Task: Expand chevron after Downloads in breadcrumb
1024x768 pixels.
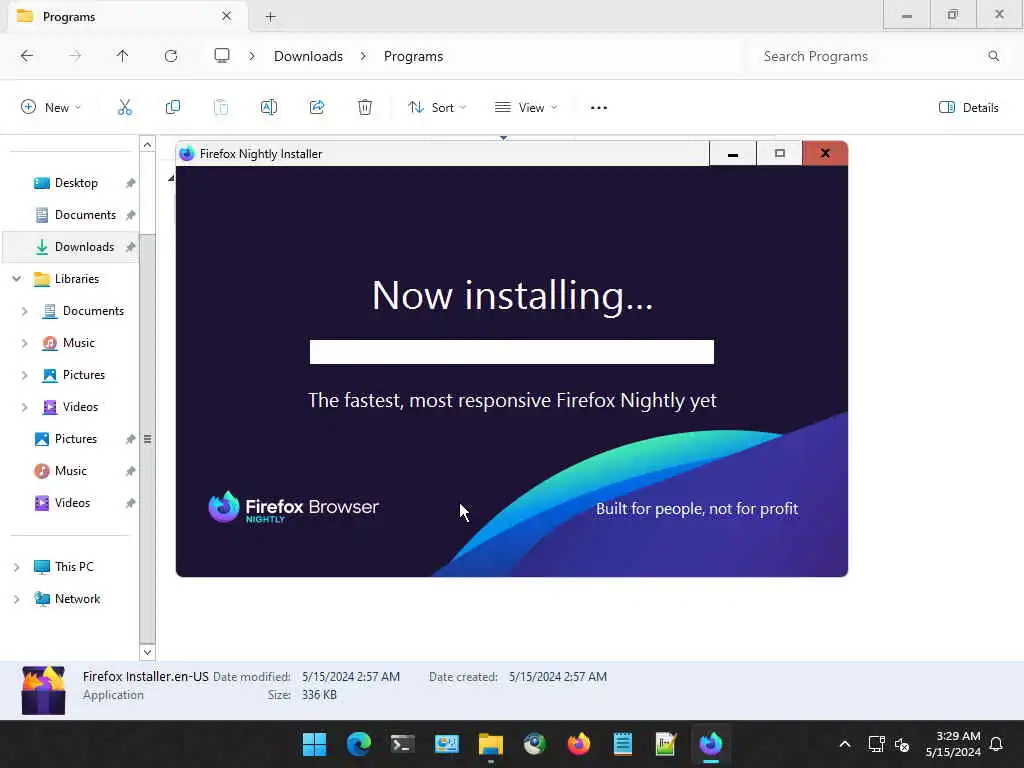Action: (x=363, y=56)
